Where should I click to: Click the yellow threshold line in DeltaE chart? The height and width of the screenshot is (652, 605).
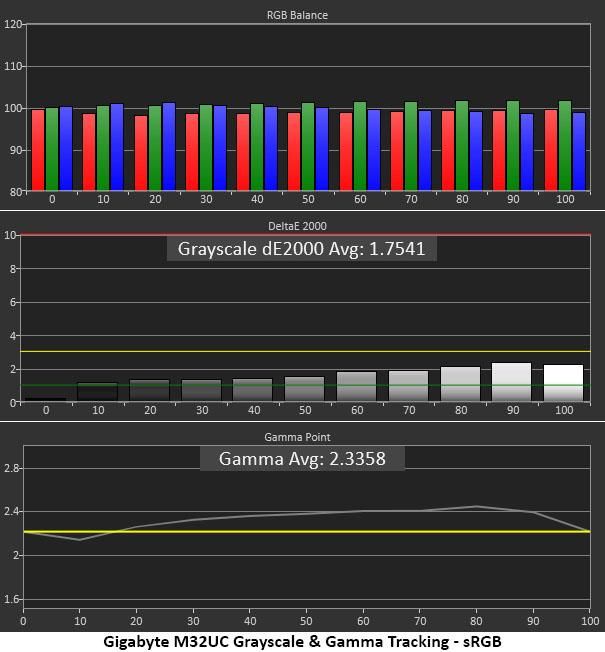(306, 352)
